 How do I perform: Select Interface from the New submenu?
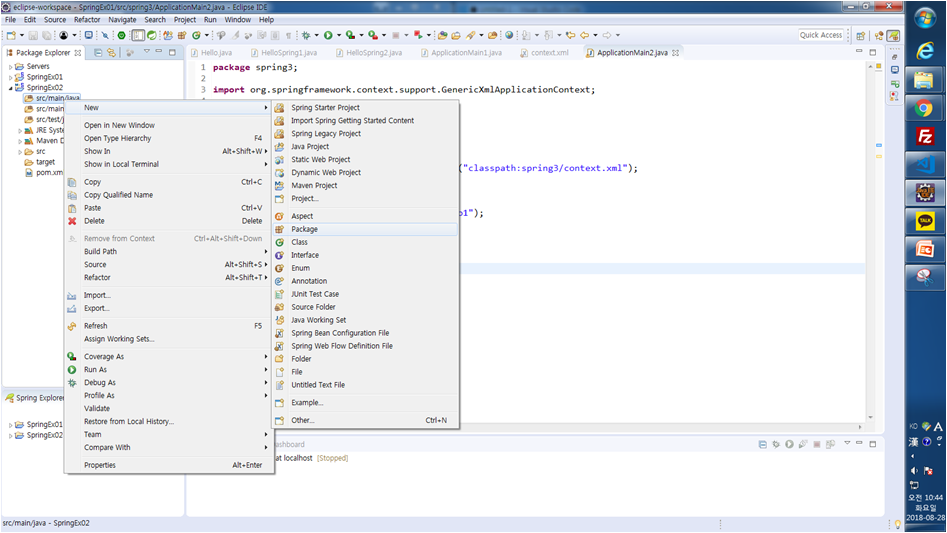365,255
